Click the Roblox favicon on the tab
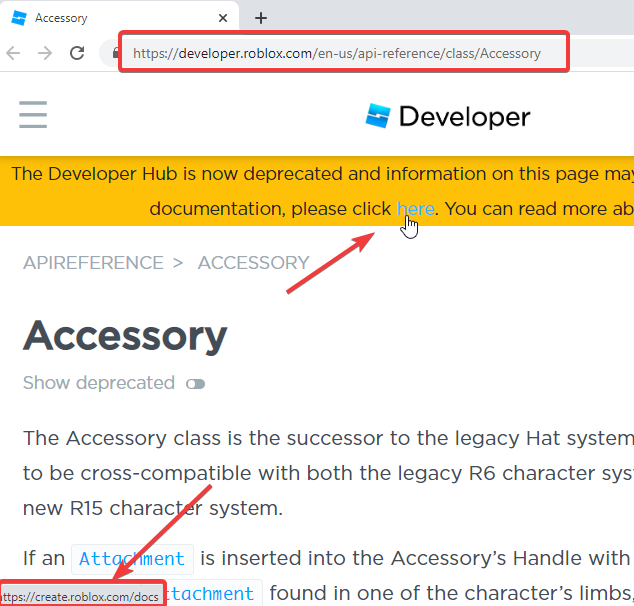The width and height of the screenshot is (634, 606). click(19, 18)
